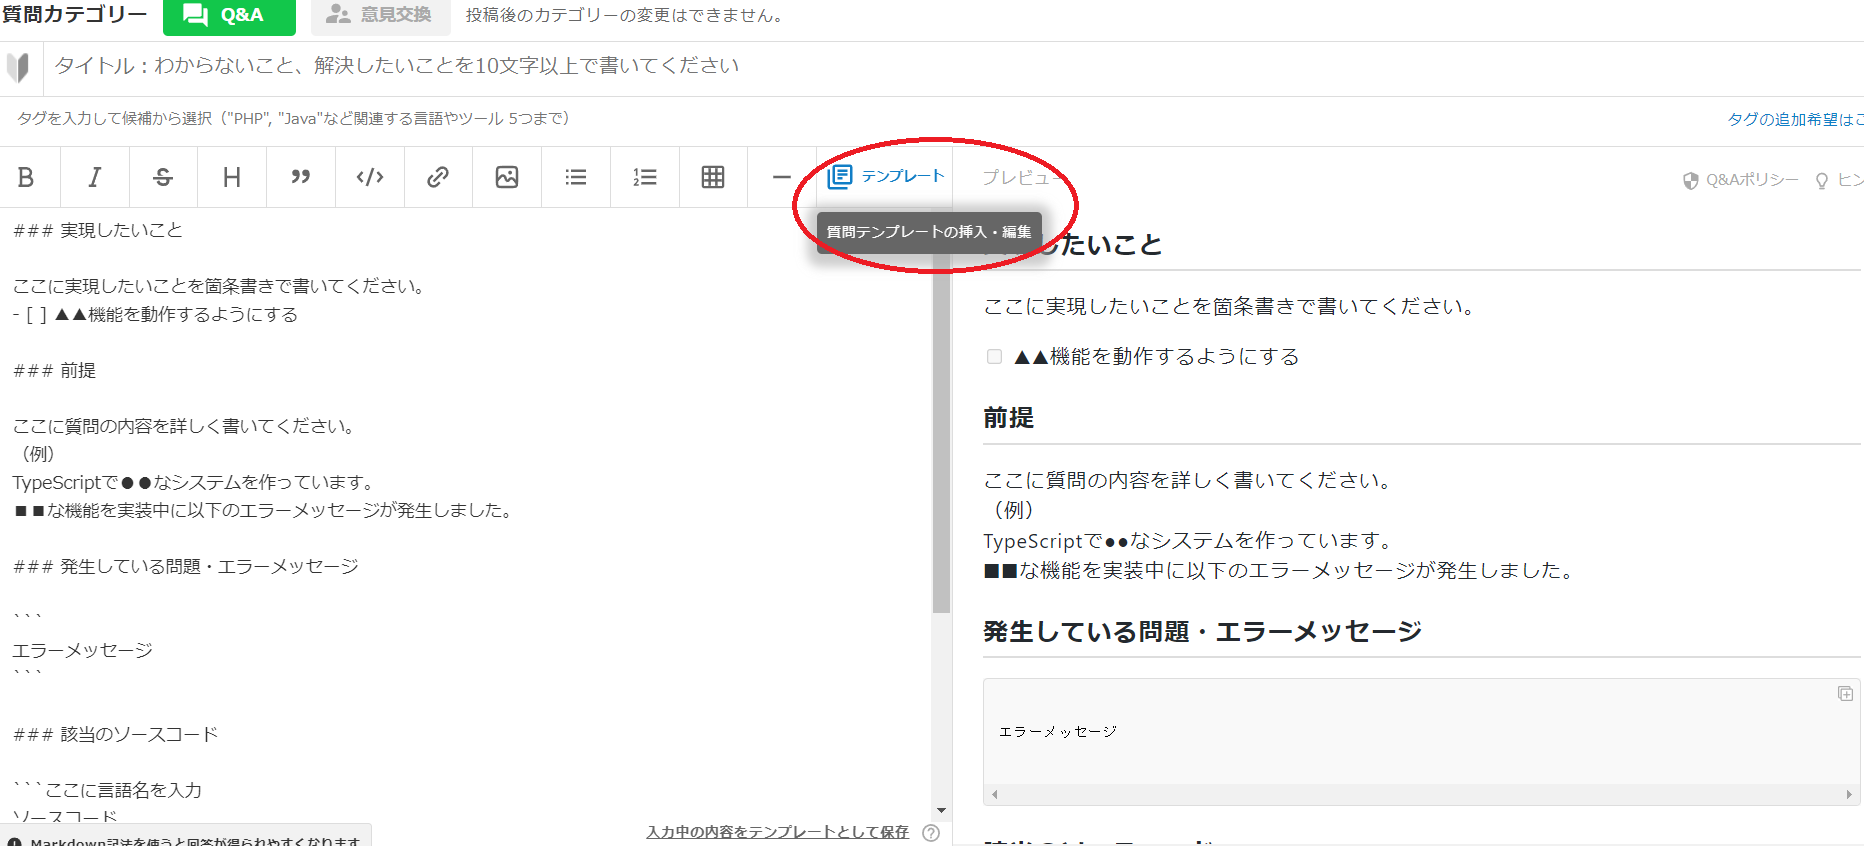The width and height of the screenshot is (1864, 846).
Task: Save content via 入力中の内容をテンプレートとして保存
Action: (x=777, y=832)
